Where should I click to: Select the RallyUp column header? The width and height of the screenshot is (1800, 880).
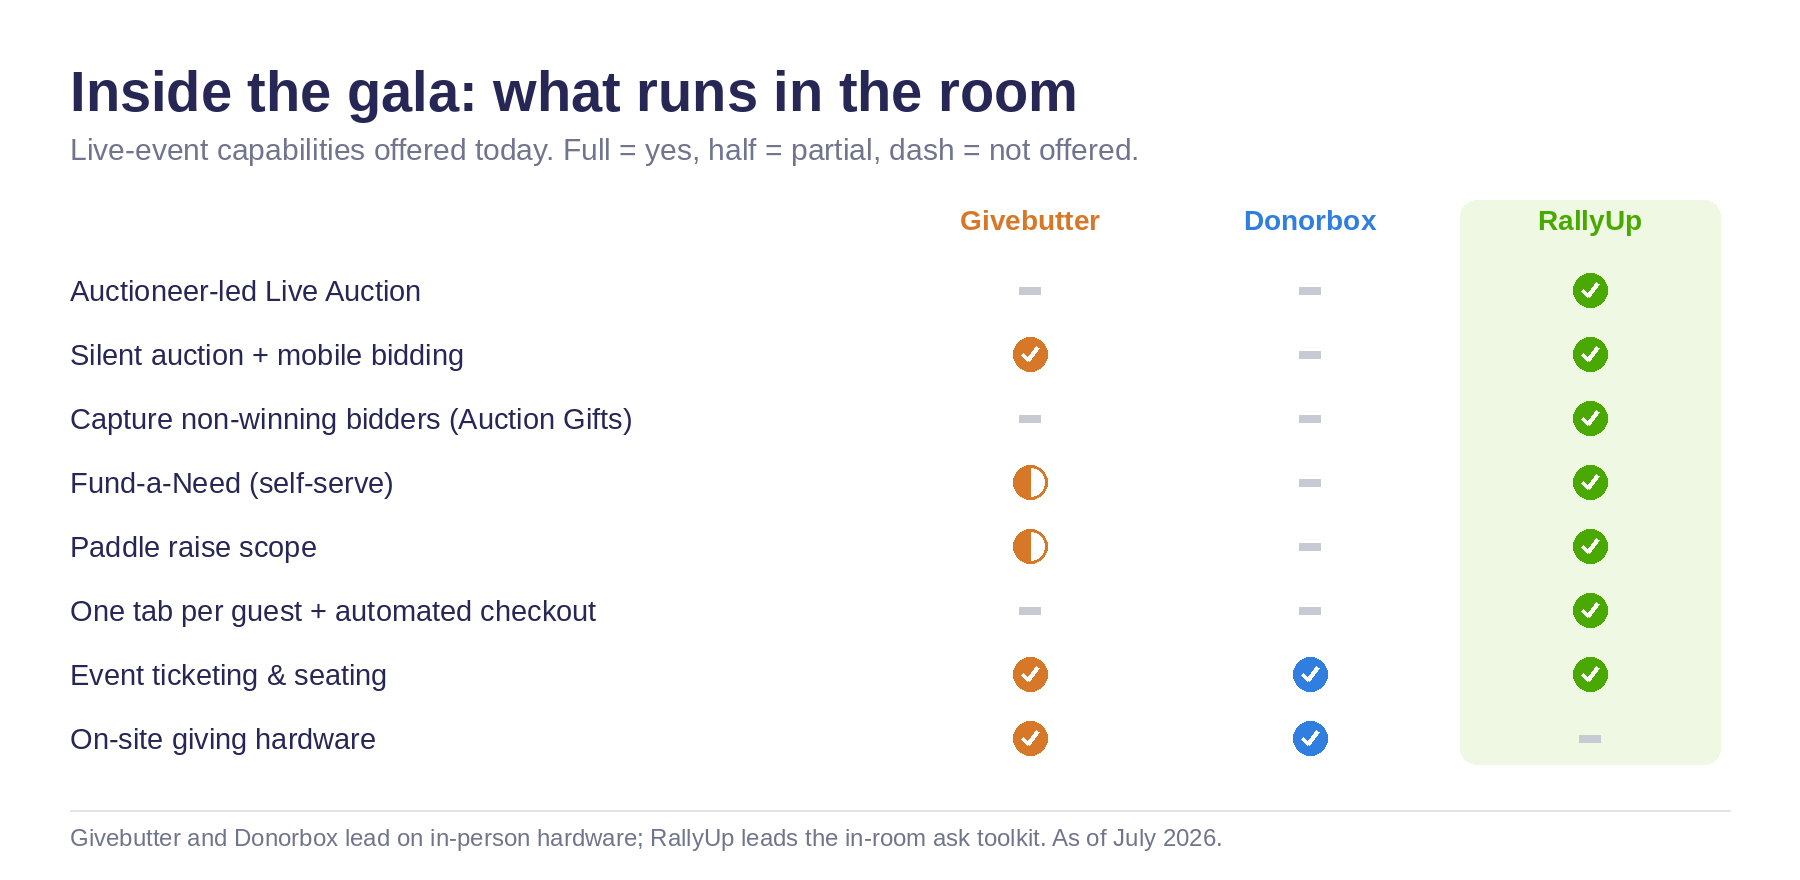[1590, 221]
